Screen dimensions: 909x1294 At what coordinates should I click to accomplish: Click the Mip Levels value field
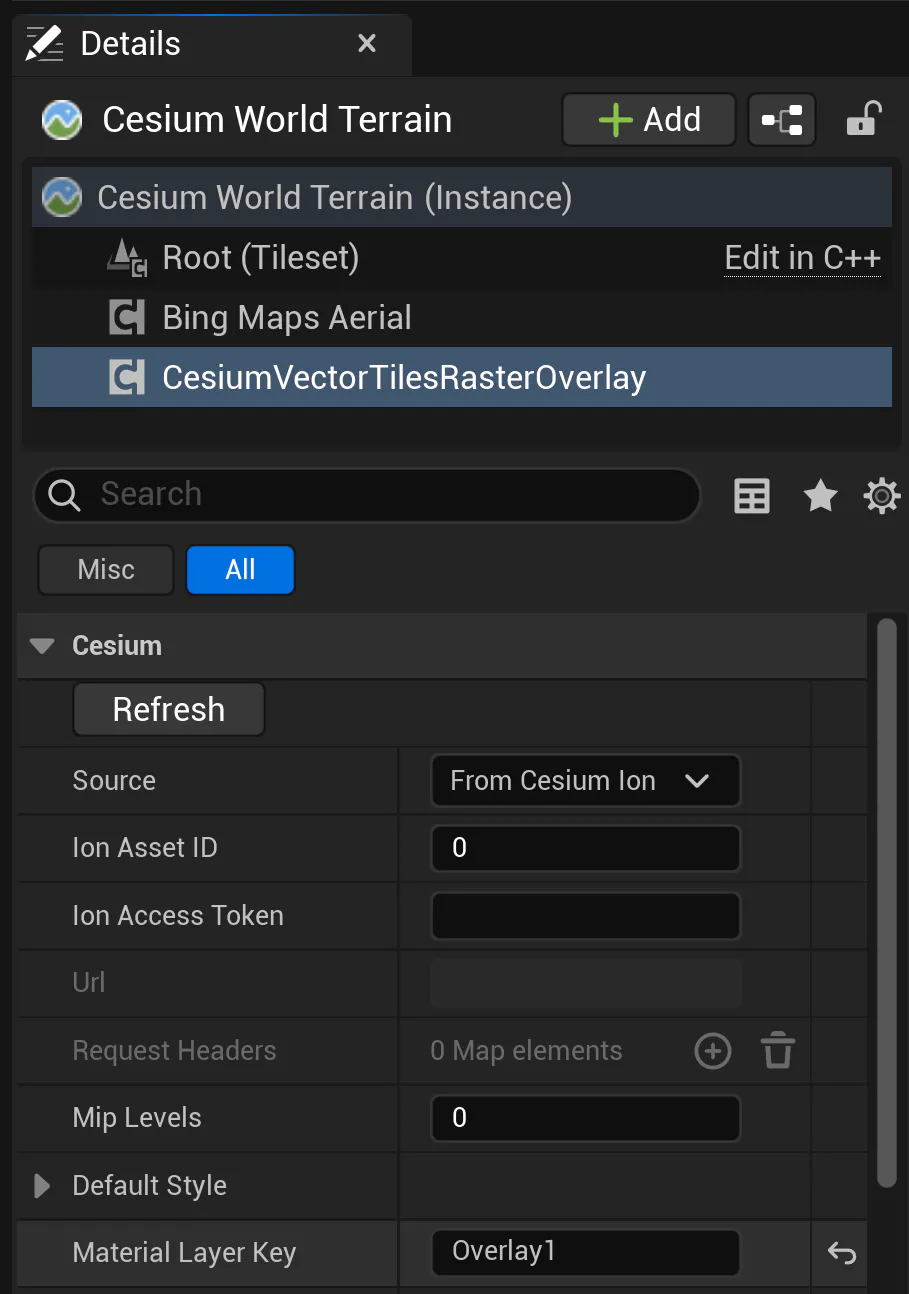(586, 1118)
